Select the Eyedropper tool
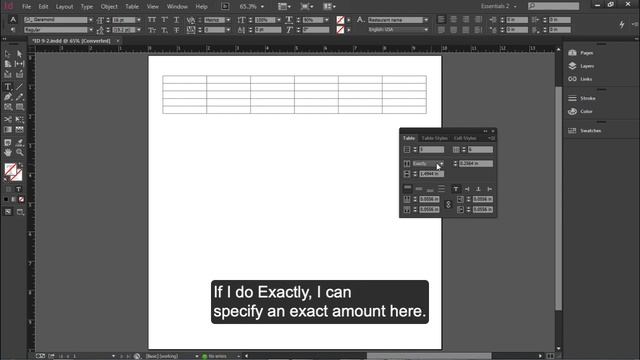This screenshot has width=640, height=360. [x=19, y=142]
